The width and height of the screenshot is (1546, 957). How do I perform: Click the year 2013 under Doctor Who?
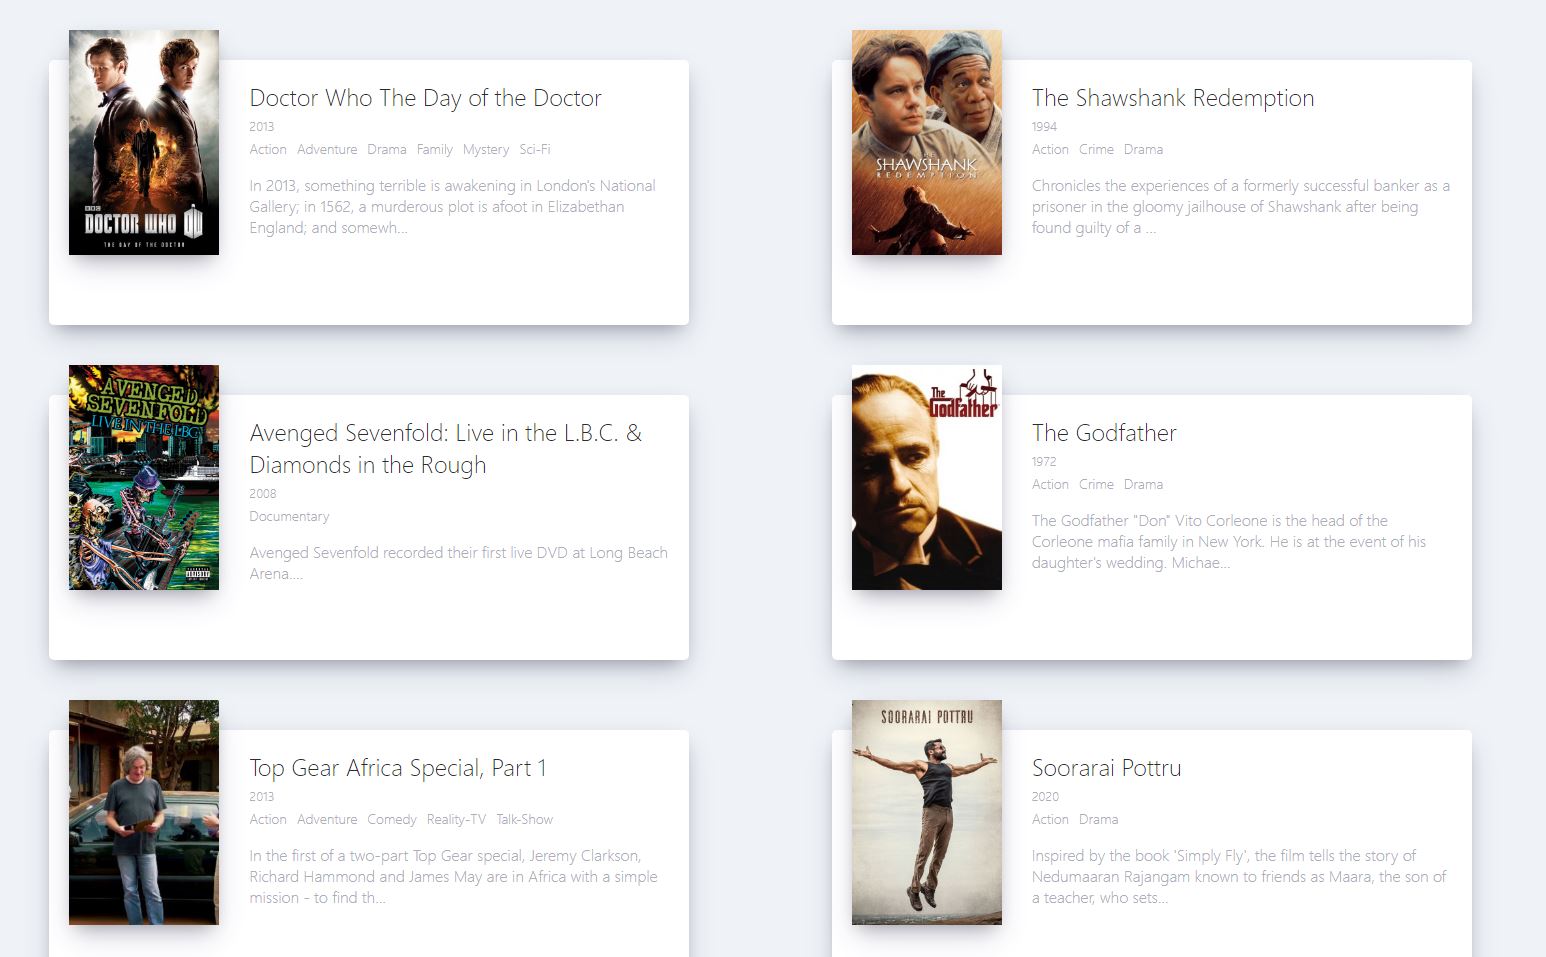point(261,126)
